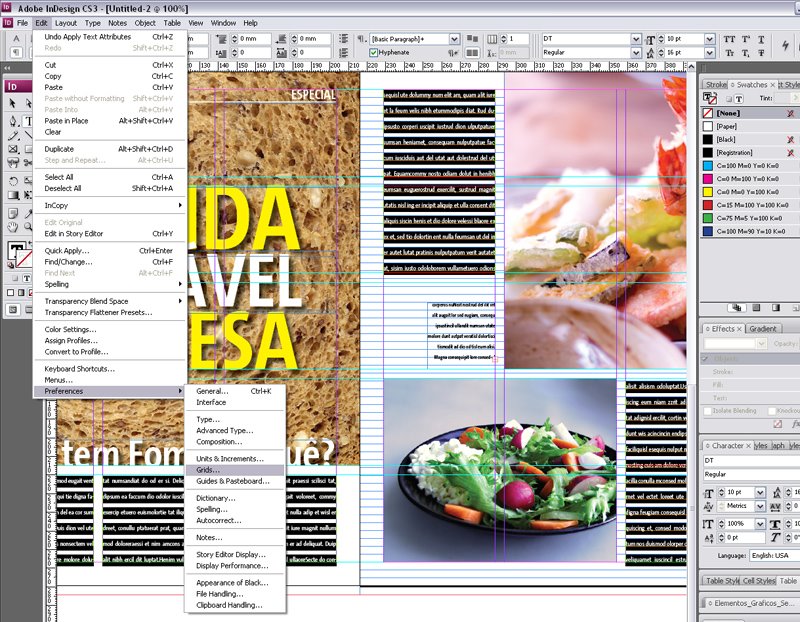This screenshot has width=800, height=622.
Task: Toggle the Hyphenate checkbox
Action: 374,52
